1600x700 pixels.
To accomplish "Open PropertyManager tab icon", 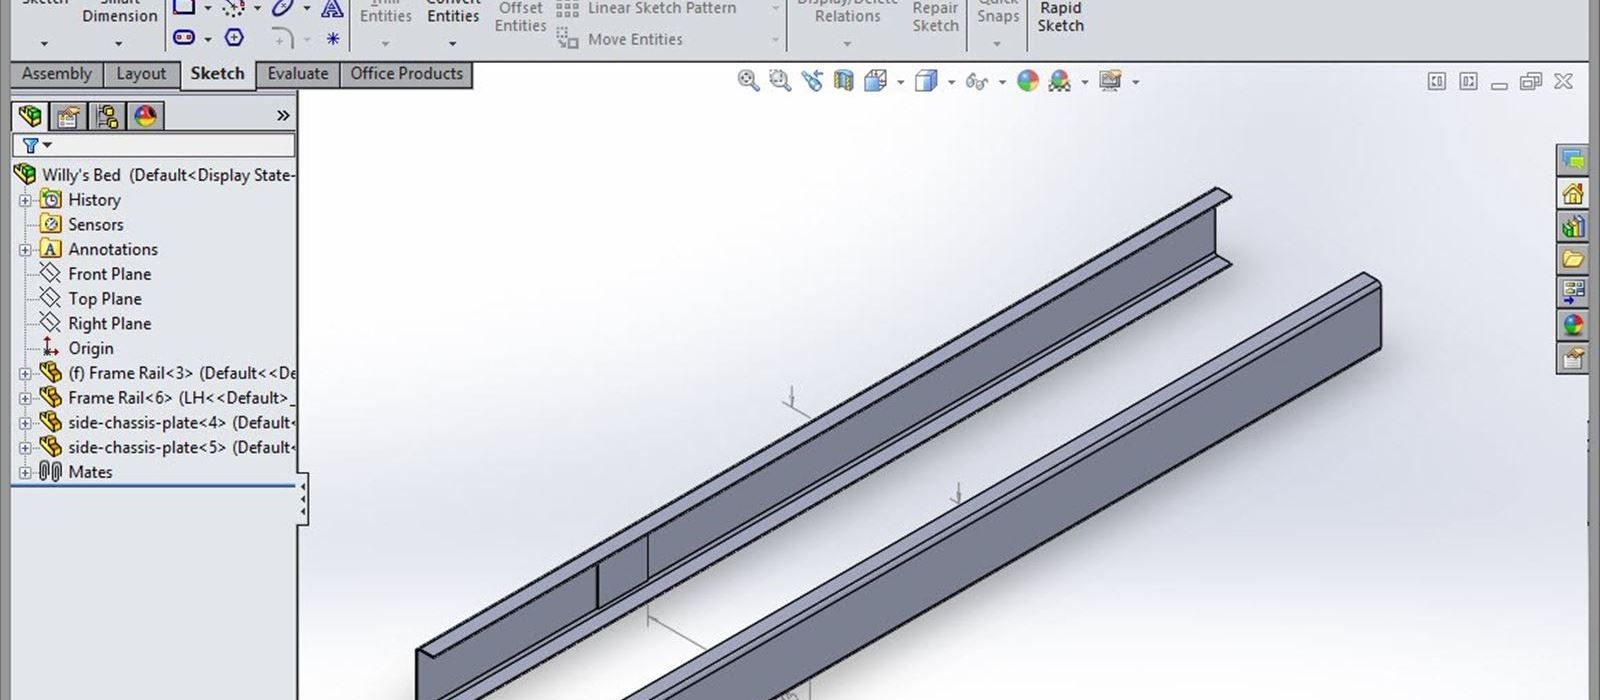I will coord(68,117).
